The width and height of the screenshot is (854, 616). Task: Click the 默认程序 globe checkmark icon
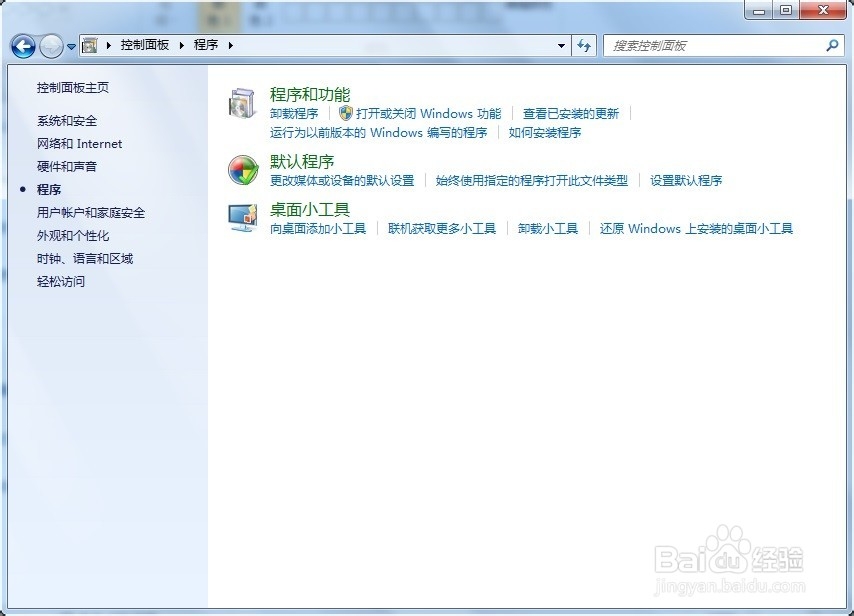point(243,170)
